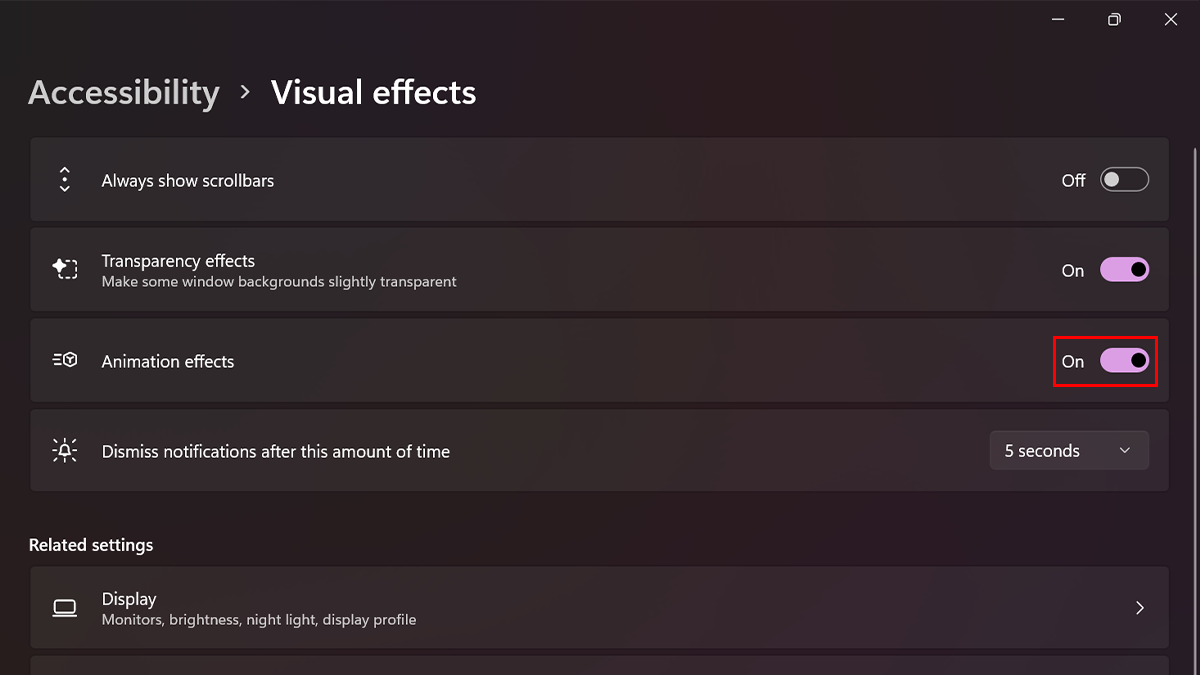Click the down arrow in the 5 seconds box

(x=1125, y=451)
